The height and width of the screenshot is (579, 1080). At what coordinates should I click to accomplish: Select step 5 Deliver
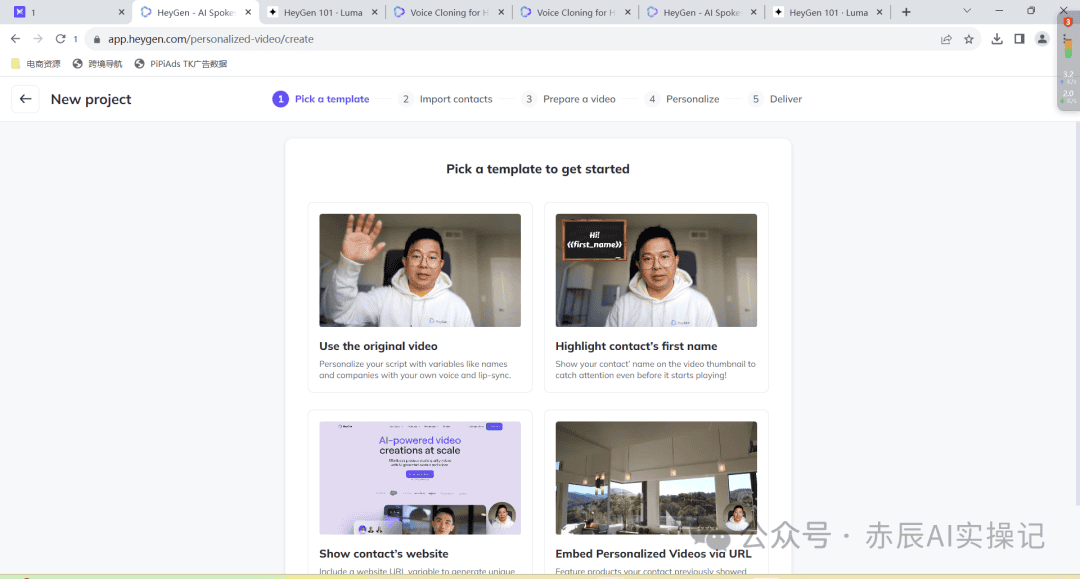pyautogui.click(x=776, y=99)
